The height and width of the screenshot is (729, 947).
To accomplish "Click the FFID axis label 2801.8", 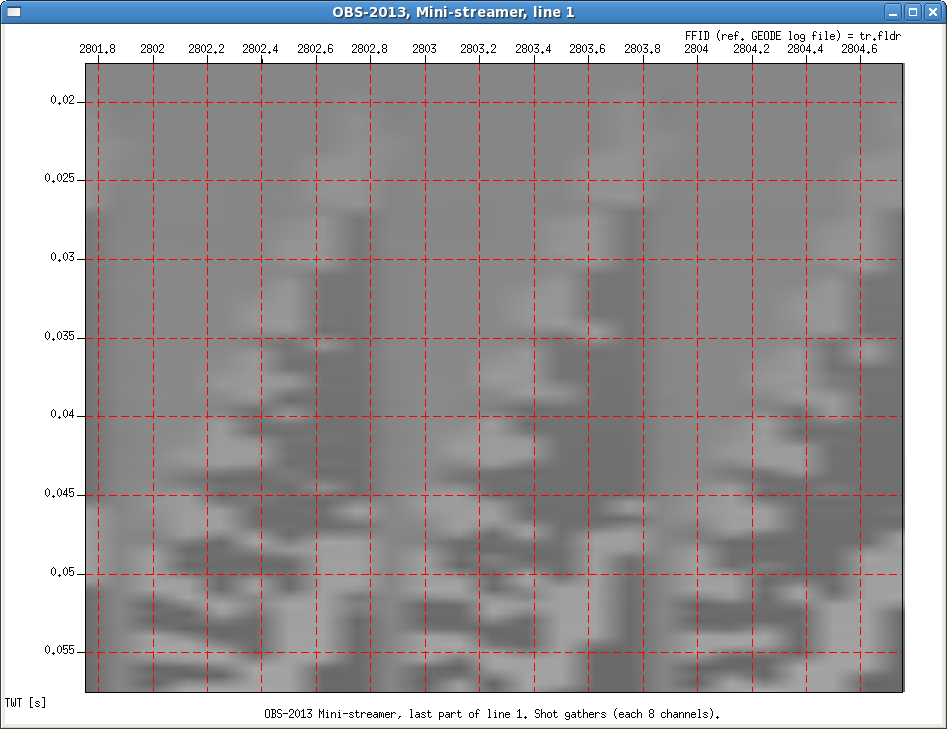I will pyautogui.click(x=98, y=49).
